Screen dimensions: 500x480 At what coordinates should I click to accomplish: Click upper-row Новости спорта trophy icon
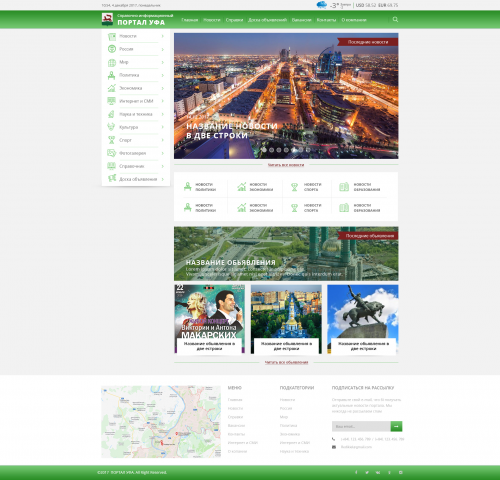(x=294, y=187)
